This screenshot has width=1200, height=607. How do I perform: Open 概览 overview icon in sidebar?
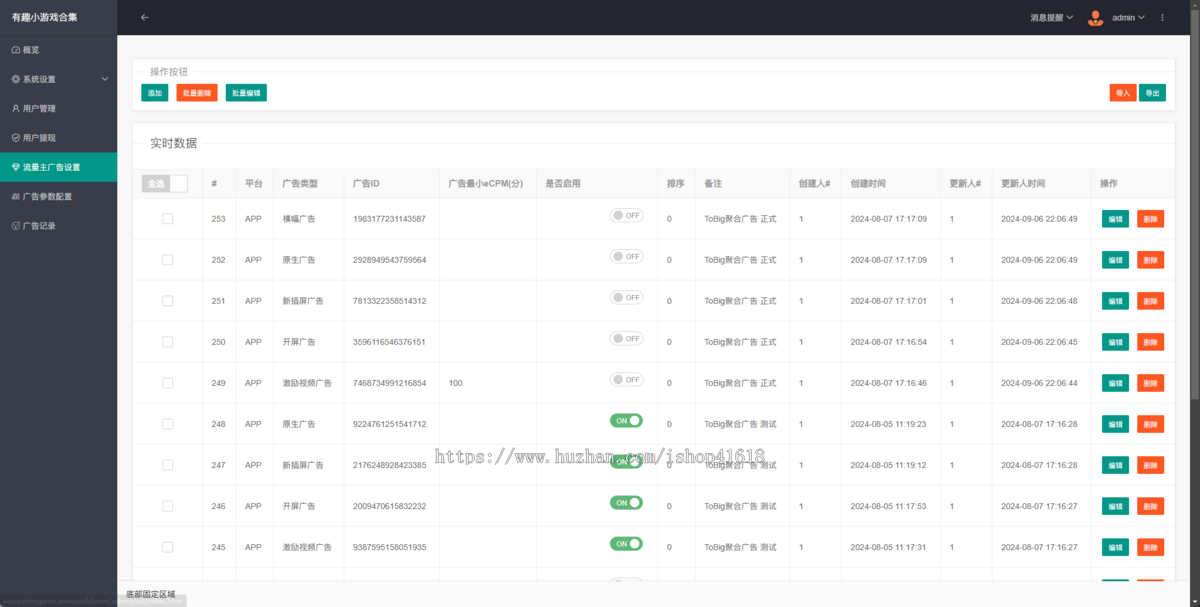[15, 49]
